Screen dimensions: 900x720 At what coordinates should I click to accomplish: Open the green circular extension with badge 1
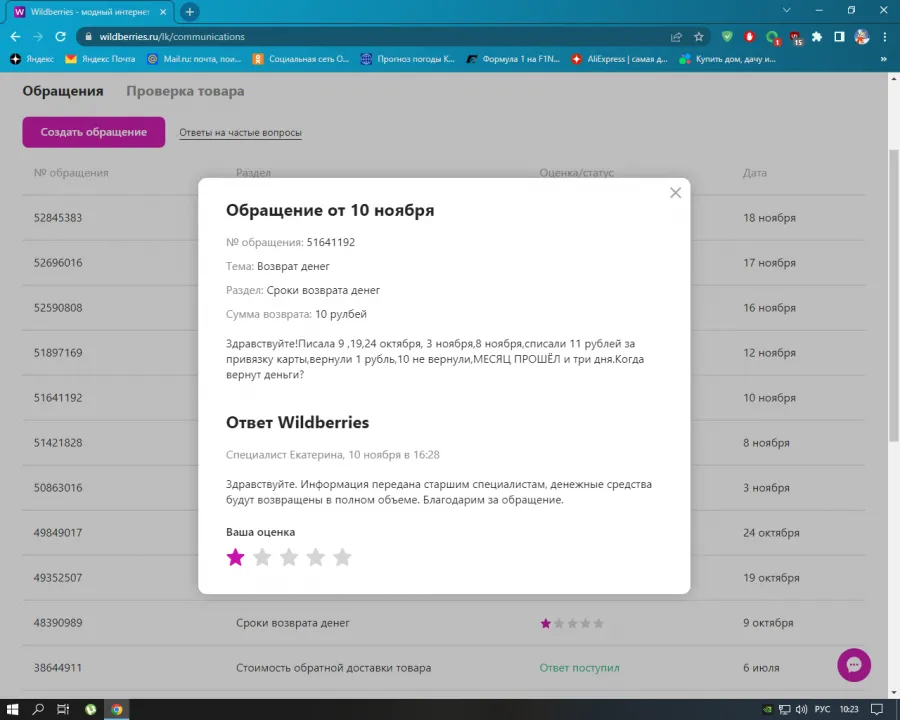tap(773, 38)
